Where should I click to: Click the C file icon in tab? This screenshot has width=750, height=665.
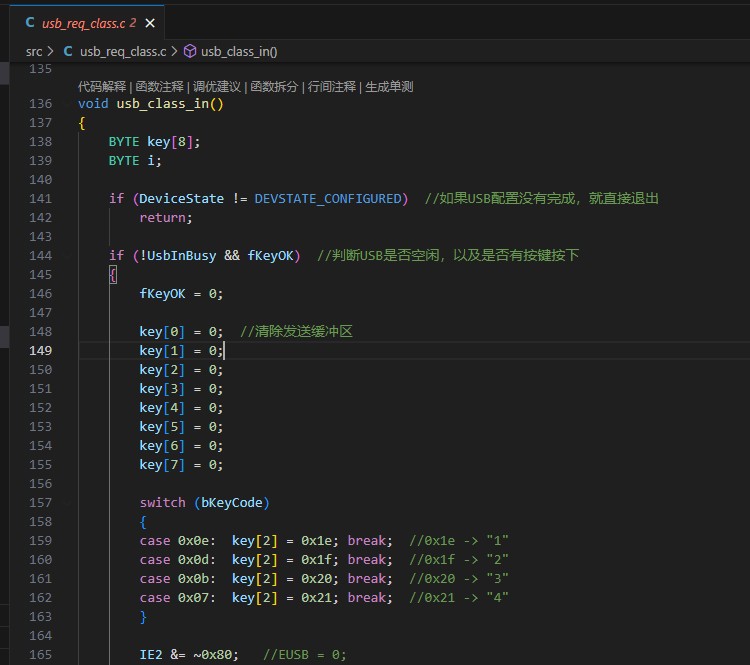point(30,22)
